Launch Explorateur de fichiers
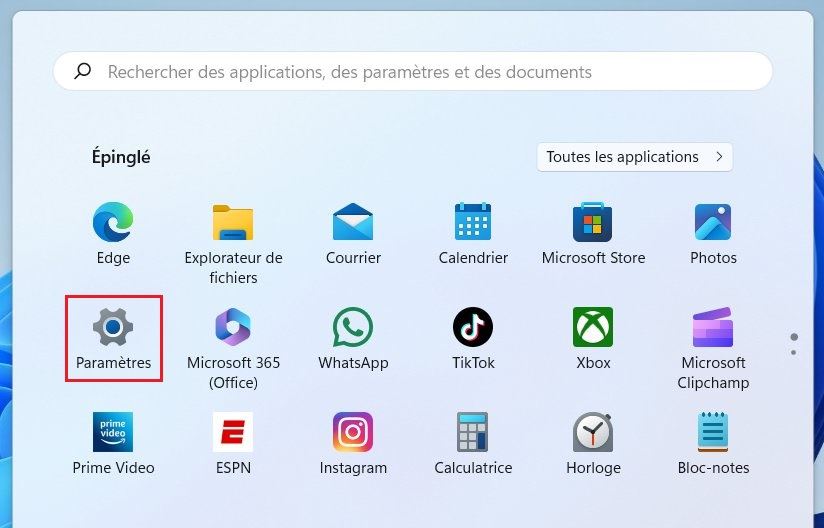824x528 pixels. point(233,244)
